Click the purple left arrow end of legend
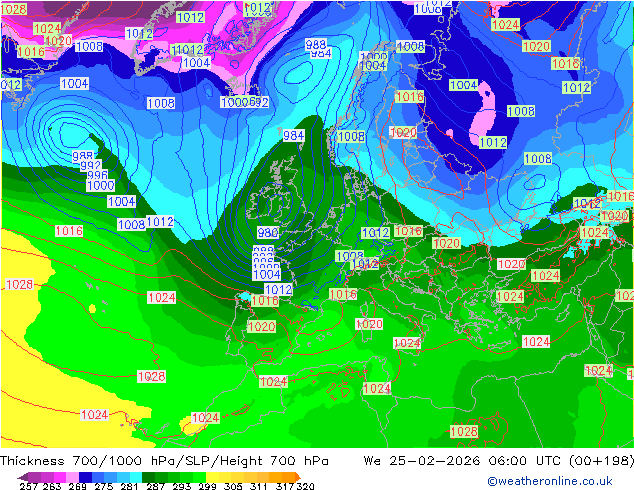 23,477
